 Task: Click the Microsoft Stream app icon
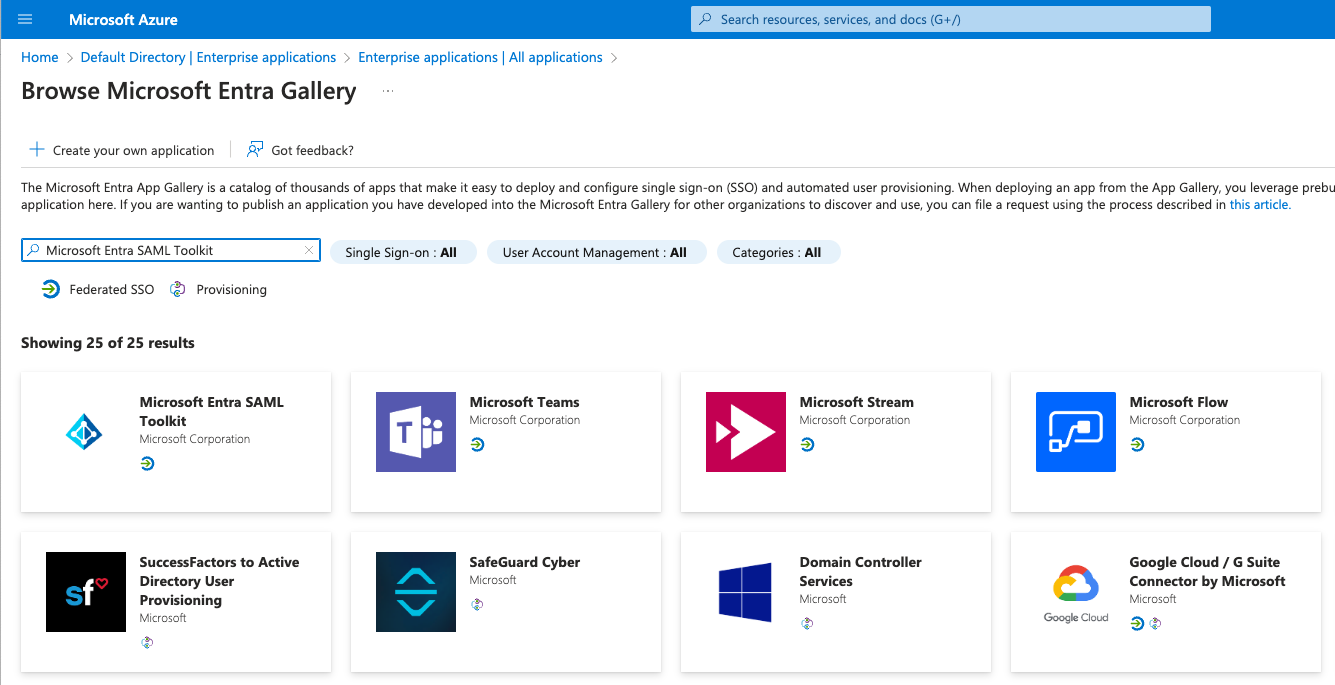(745, 432)
